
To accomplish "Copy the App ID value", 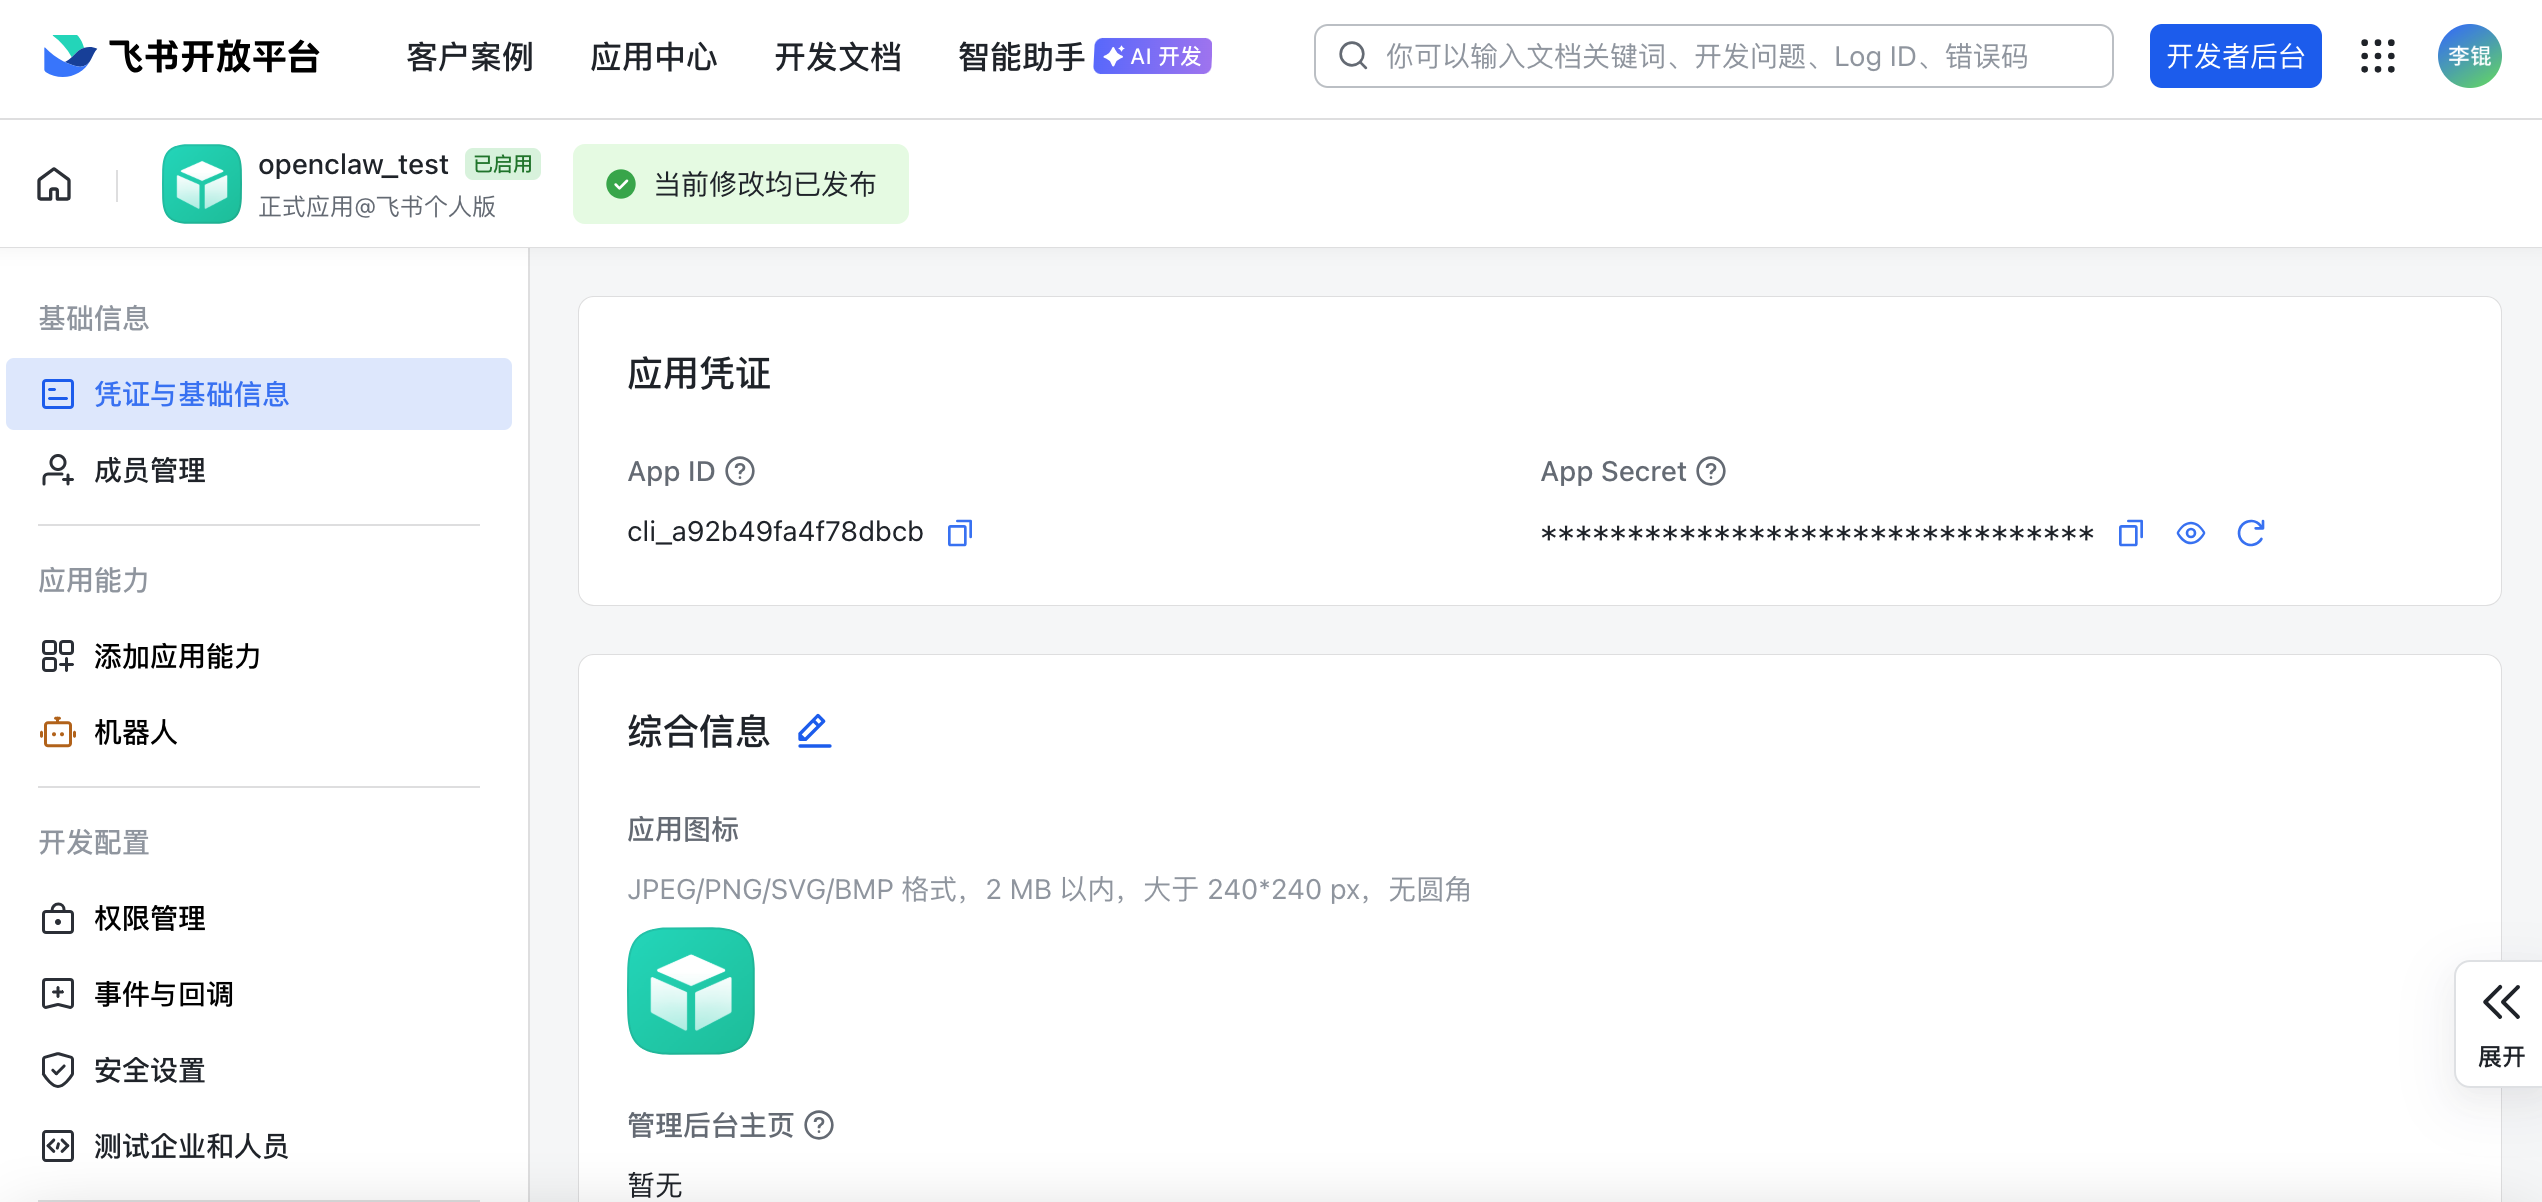I will click(x=959, y=533).
